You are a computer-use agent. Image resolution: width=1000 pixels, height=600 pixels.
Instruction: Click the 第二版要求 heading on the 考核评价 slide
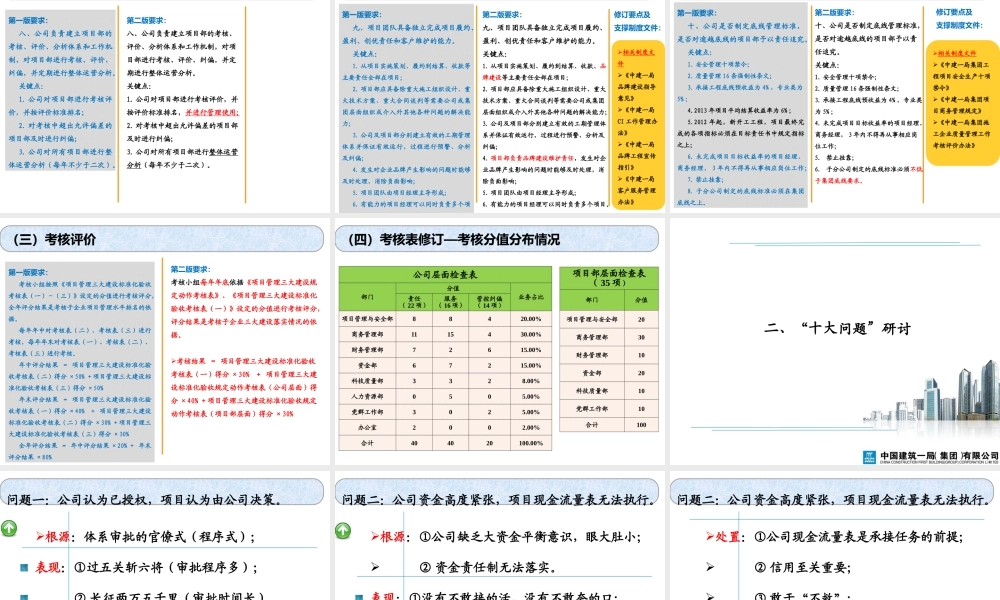coord(190,270)
